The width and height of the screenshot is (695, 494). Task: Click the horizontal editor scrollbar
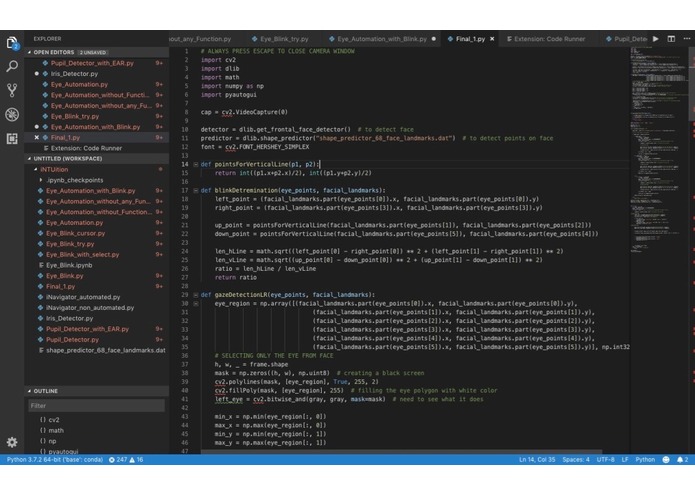[401, 452]
